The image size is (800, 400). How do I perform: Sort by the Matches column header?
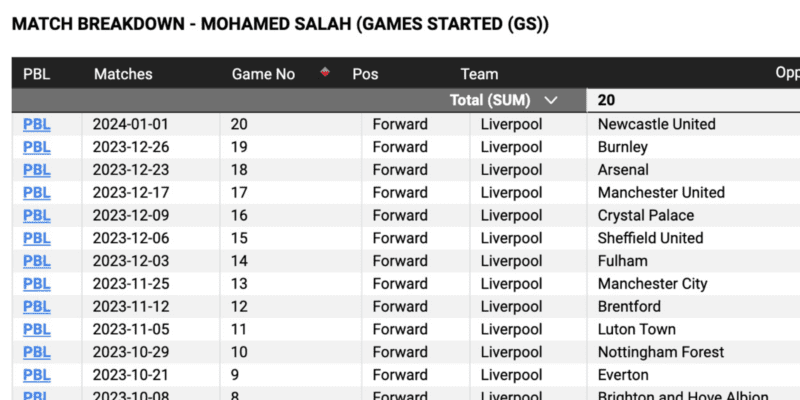click(x=123, y=74)
